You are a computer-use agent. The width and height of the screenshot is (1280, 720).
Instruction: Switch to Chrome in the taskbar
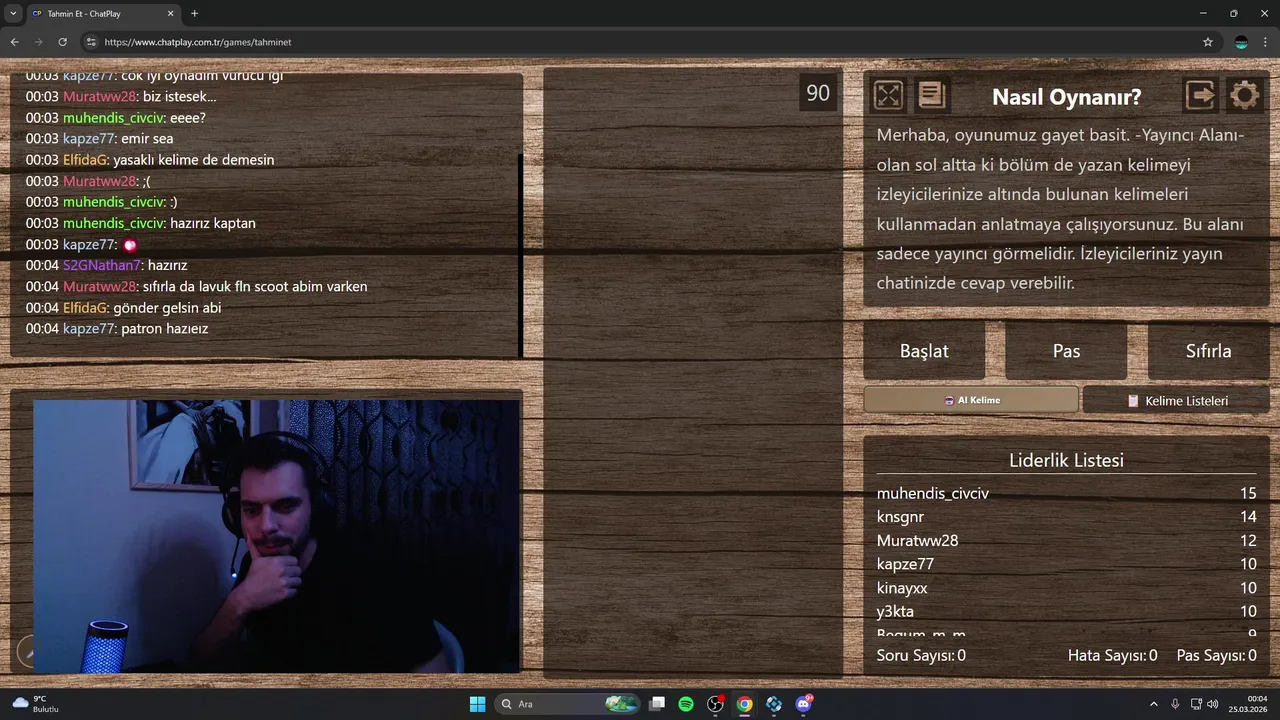tap(744, 704)
